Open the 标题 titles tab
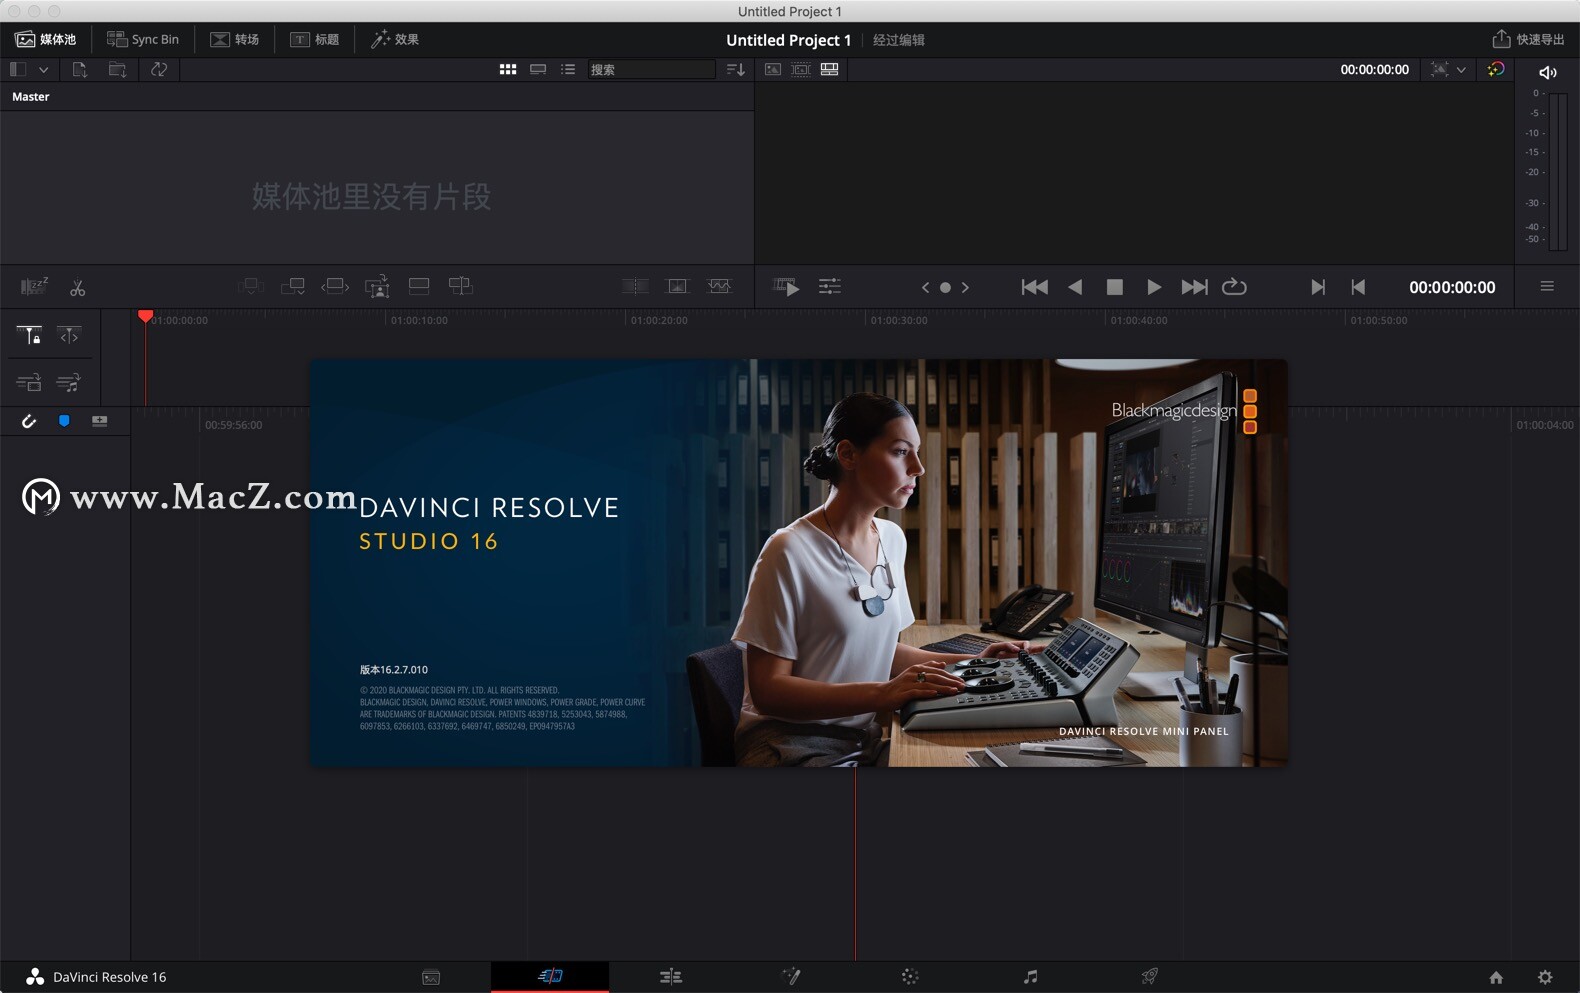 (x=314, y=39)
